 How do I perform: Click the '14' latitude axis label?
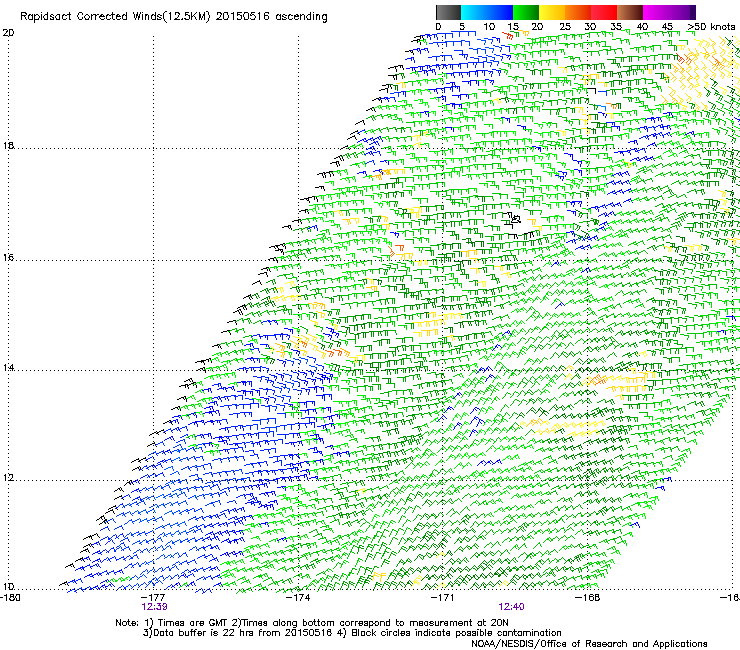click(8, 367)
